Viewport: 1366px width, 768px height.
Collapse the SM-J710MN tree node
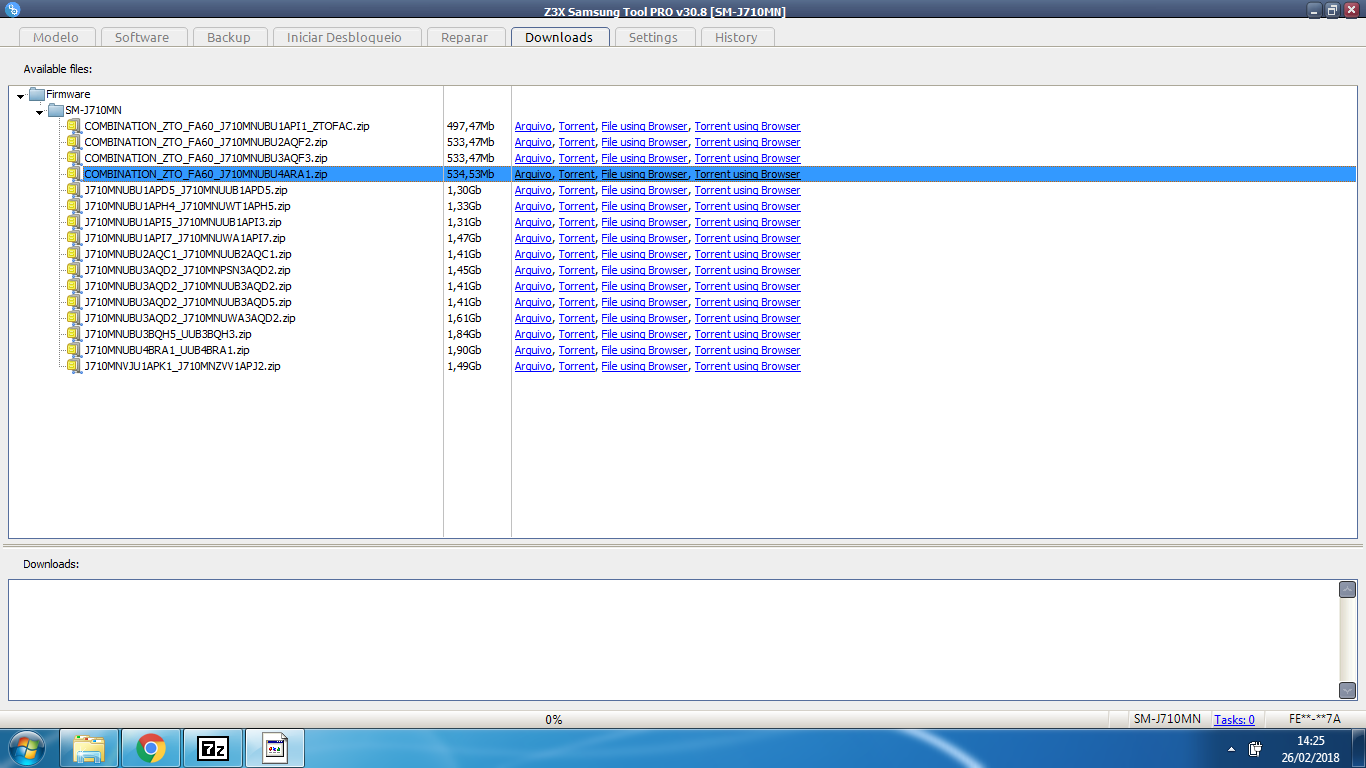[x=40, y=111]
